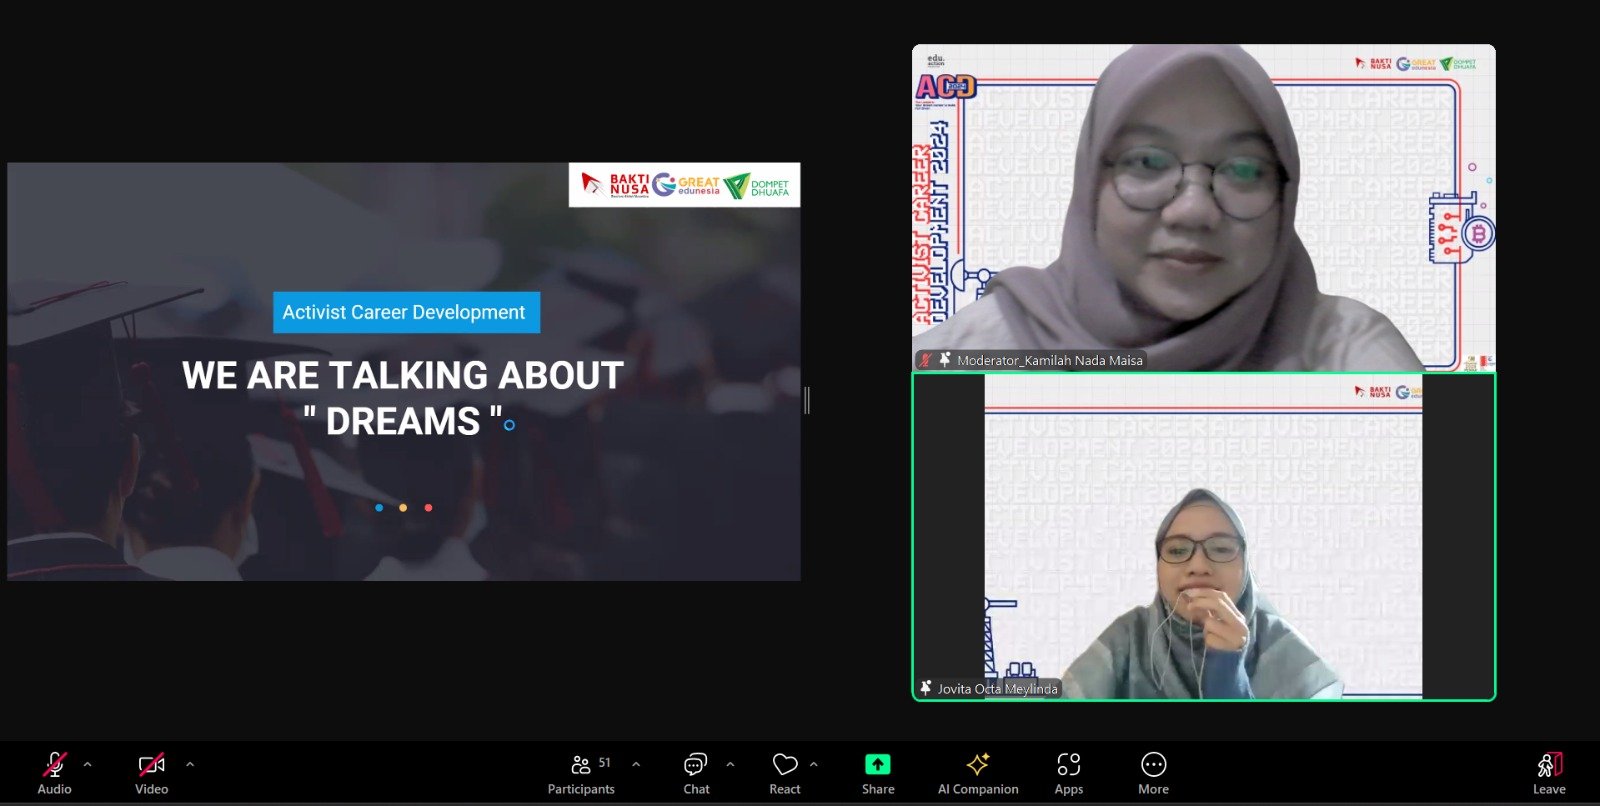Open video options chevron beside Video
Screen dimensions: 1600x806
click(x=190, y=765)
